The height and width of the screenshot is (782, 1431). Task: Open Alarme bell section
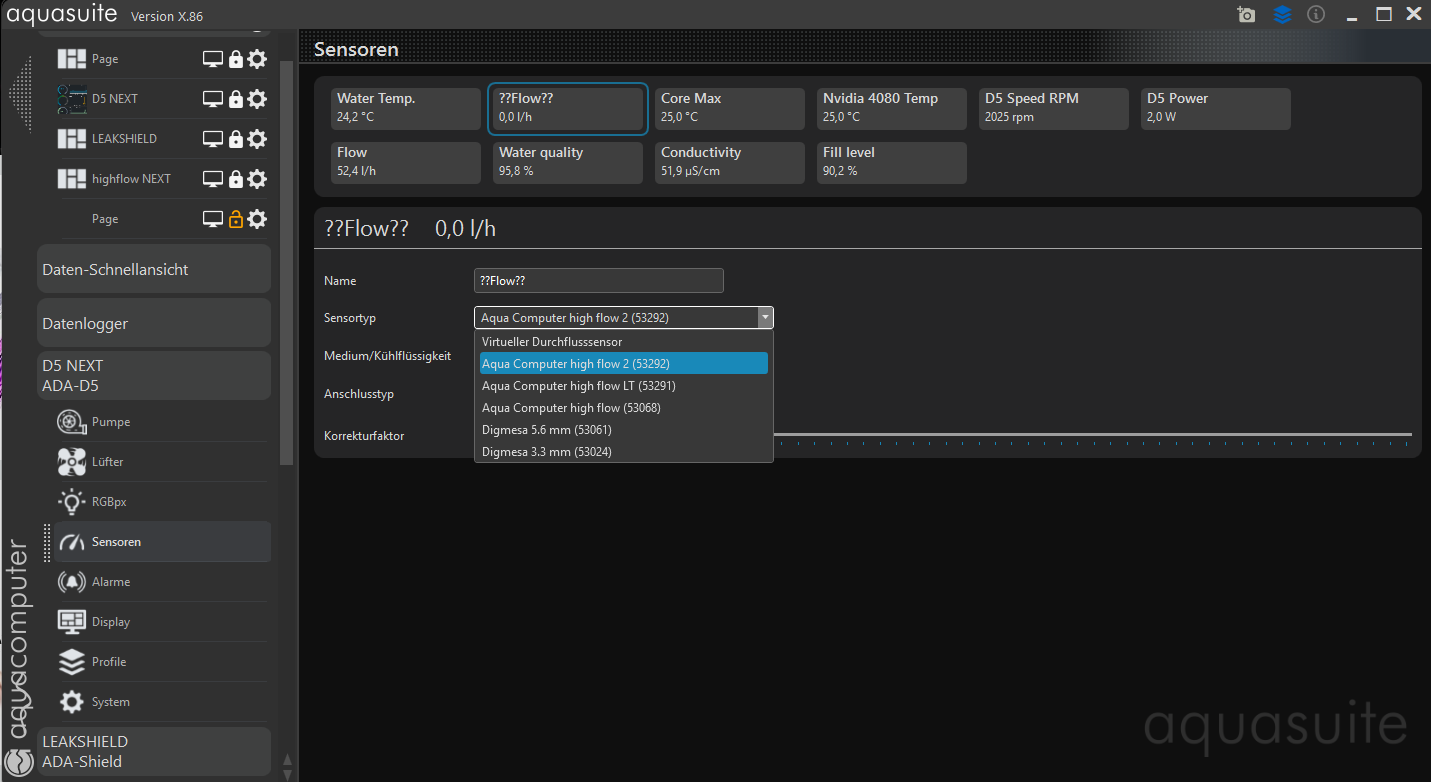pos(110,582)
